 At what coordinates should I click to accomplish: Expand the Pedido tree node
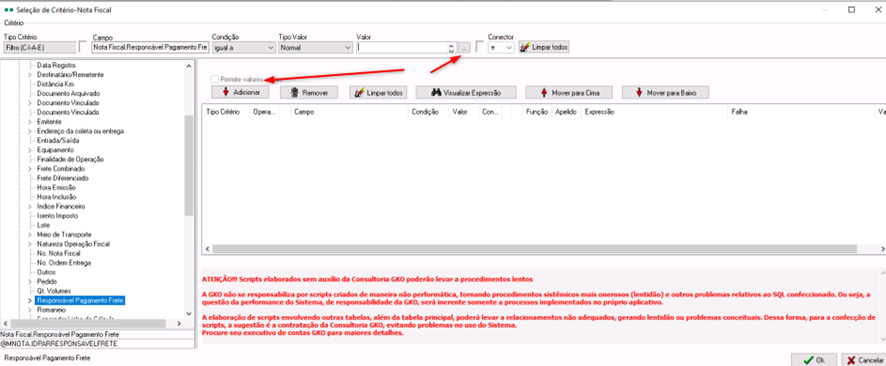(x=29, y=281)
